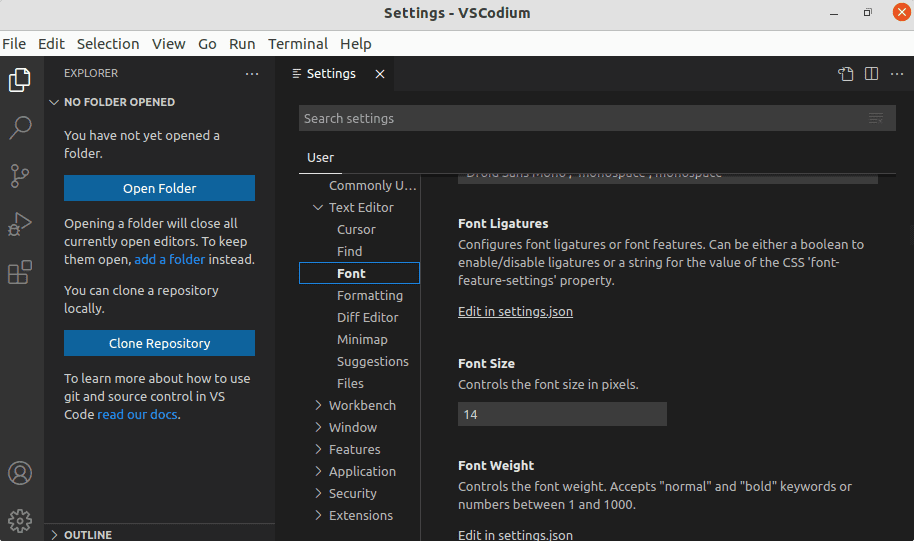The image size is (914, 541).
Task: Select Find settings category
Action: tap(359, 251)
